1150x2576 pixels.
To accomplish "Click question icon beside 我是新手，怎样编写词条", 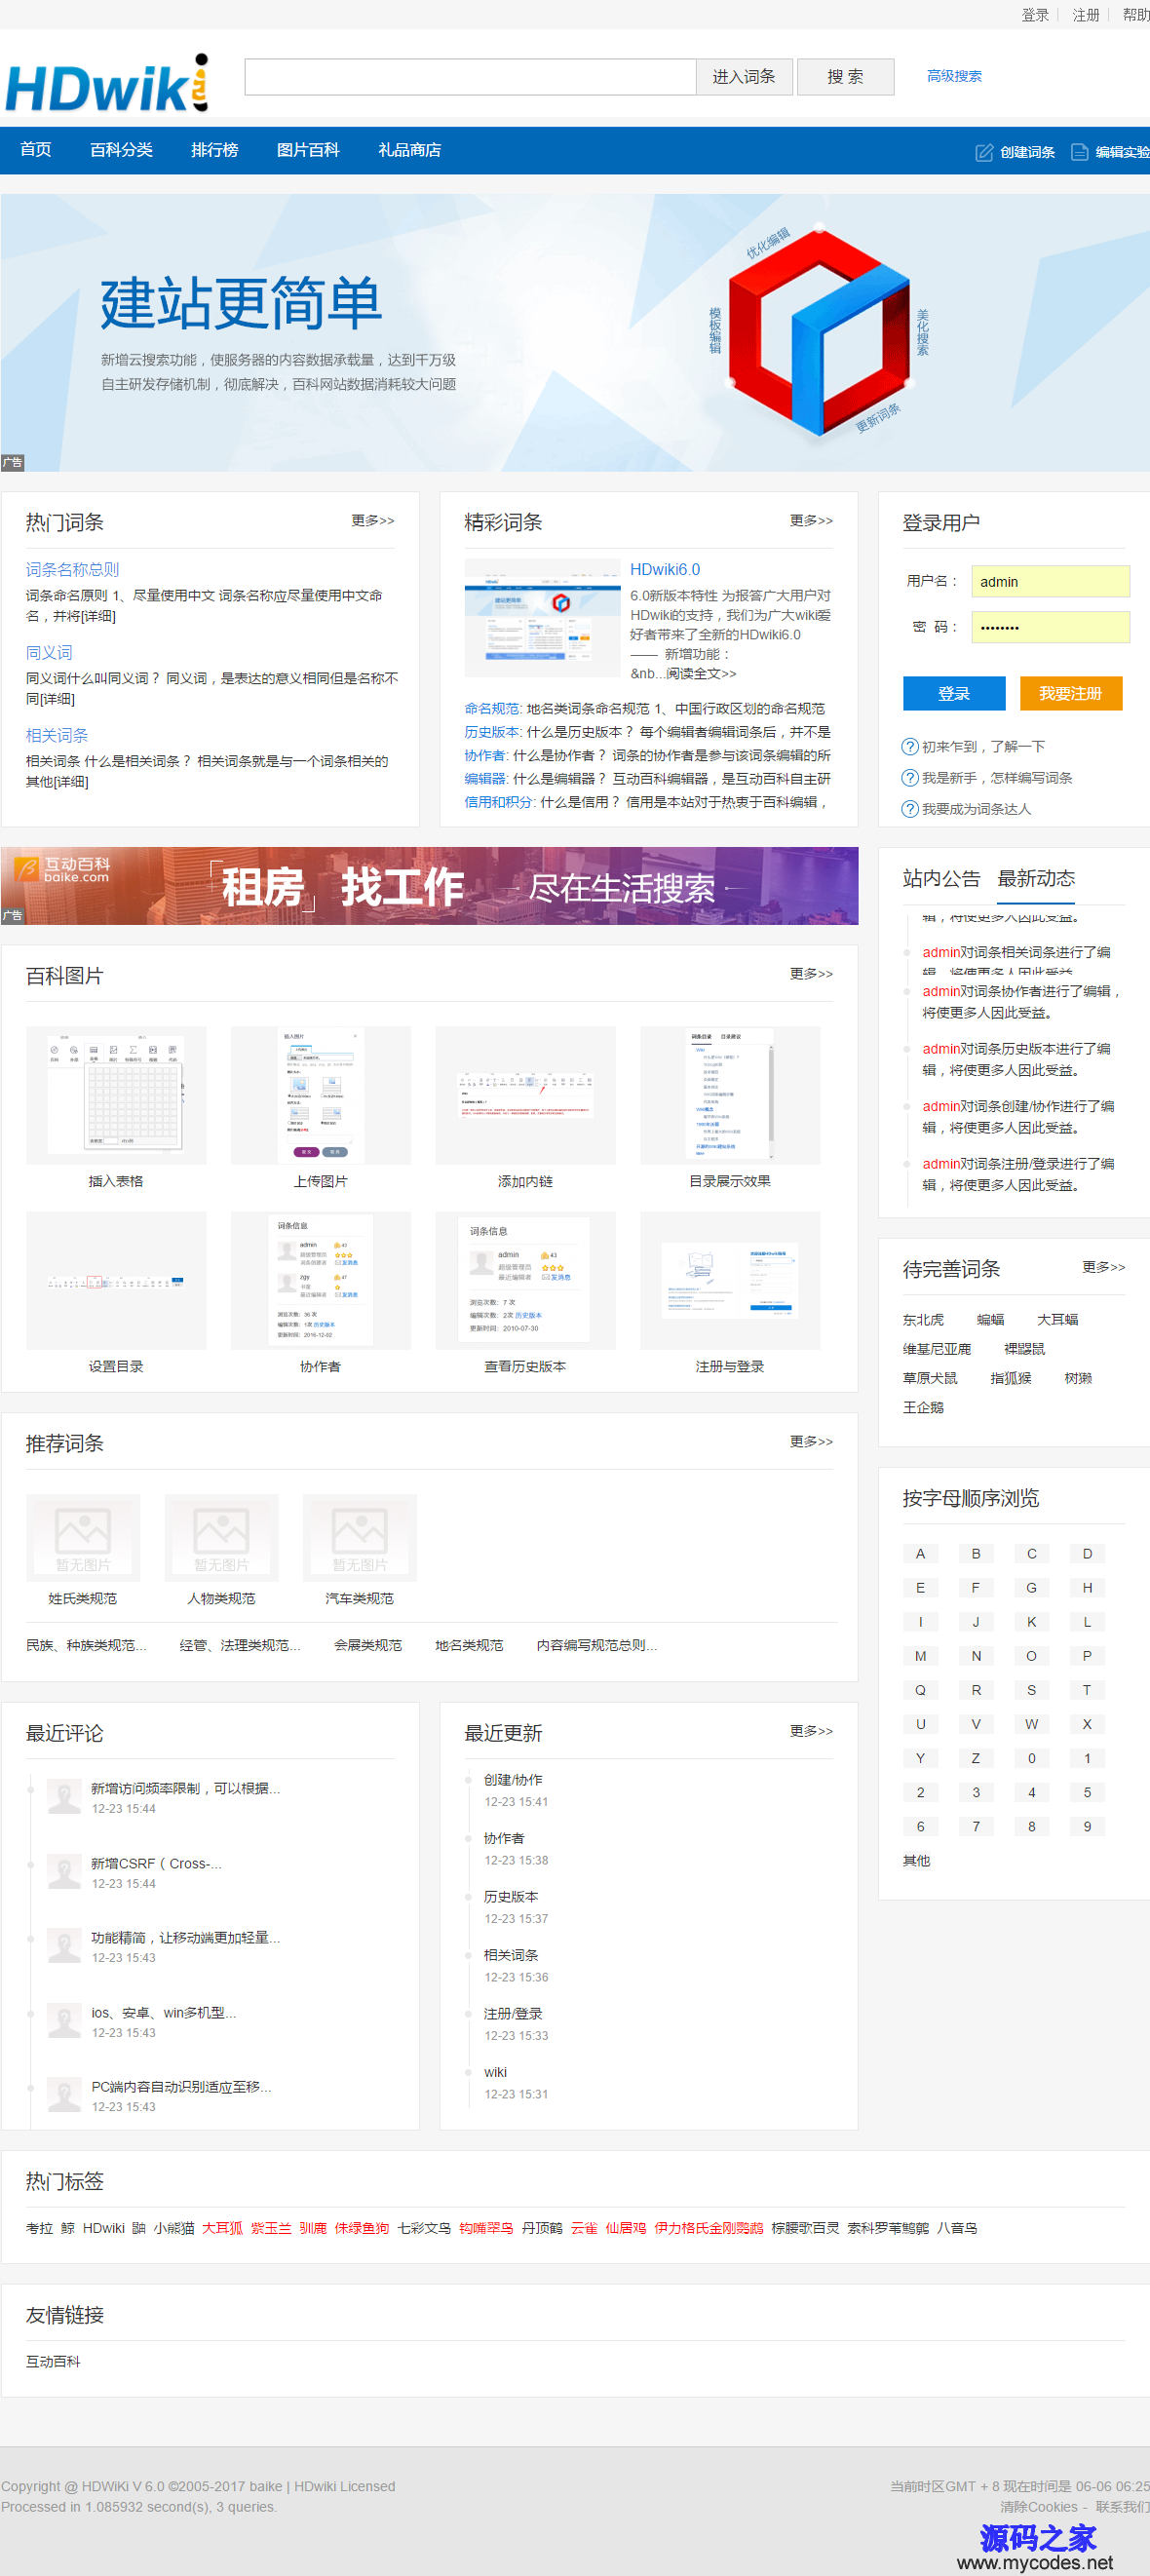I will point(910,777).
